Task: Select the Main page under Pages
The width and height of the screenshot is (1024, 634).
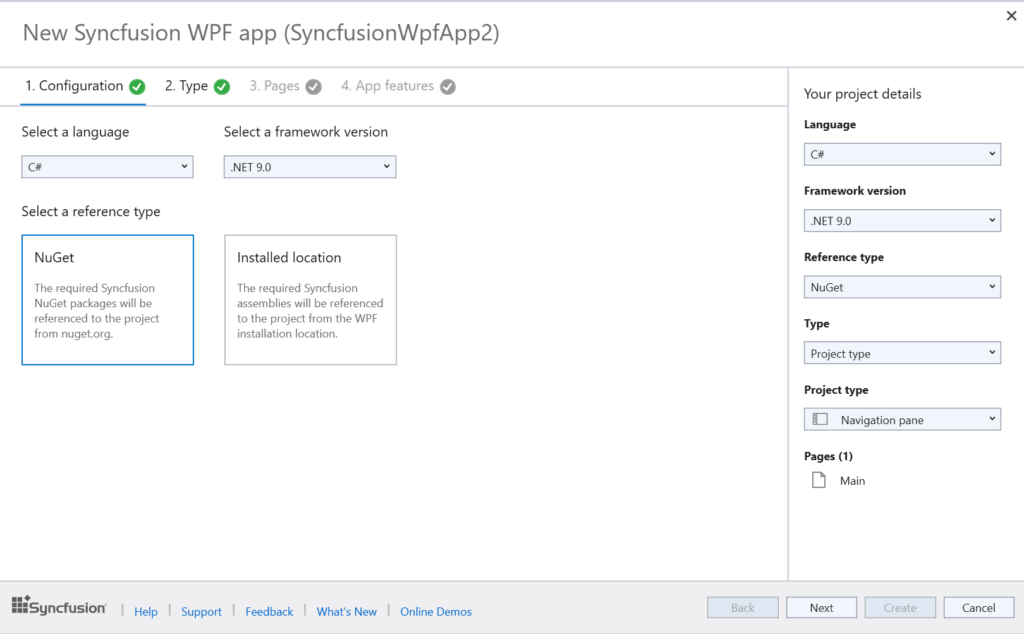Action: (x=849, y=480)
